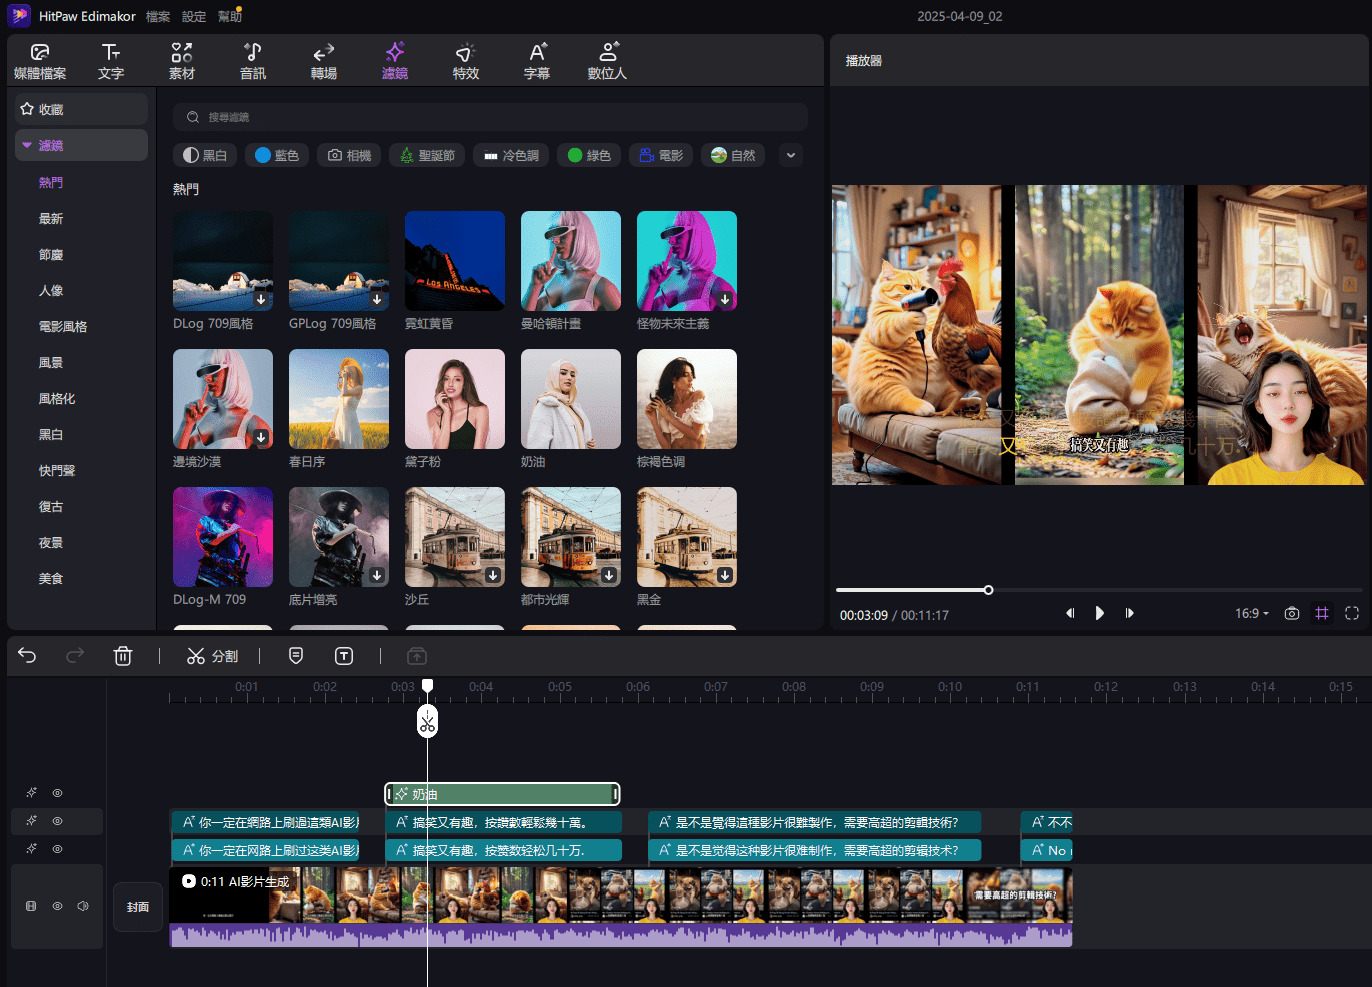Screen dimensions: 1372x987
Task: Hide the main video track with eye icon
Action: point(58,906)
